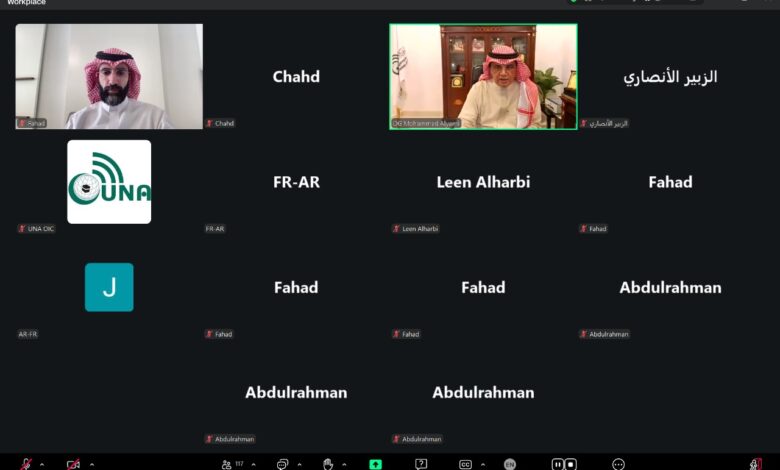Image resolution: width=780 pixels, height=470 pixels.
Task: Open the Chat panel
Action: point(282,465)
